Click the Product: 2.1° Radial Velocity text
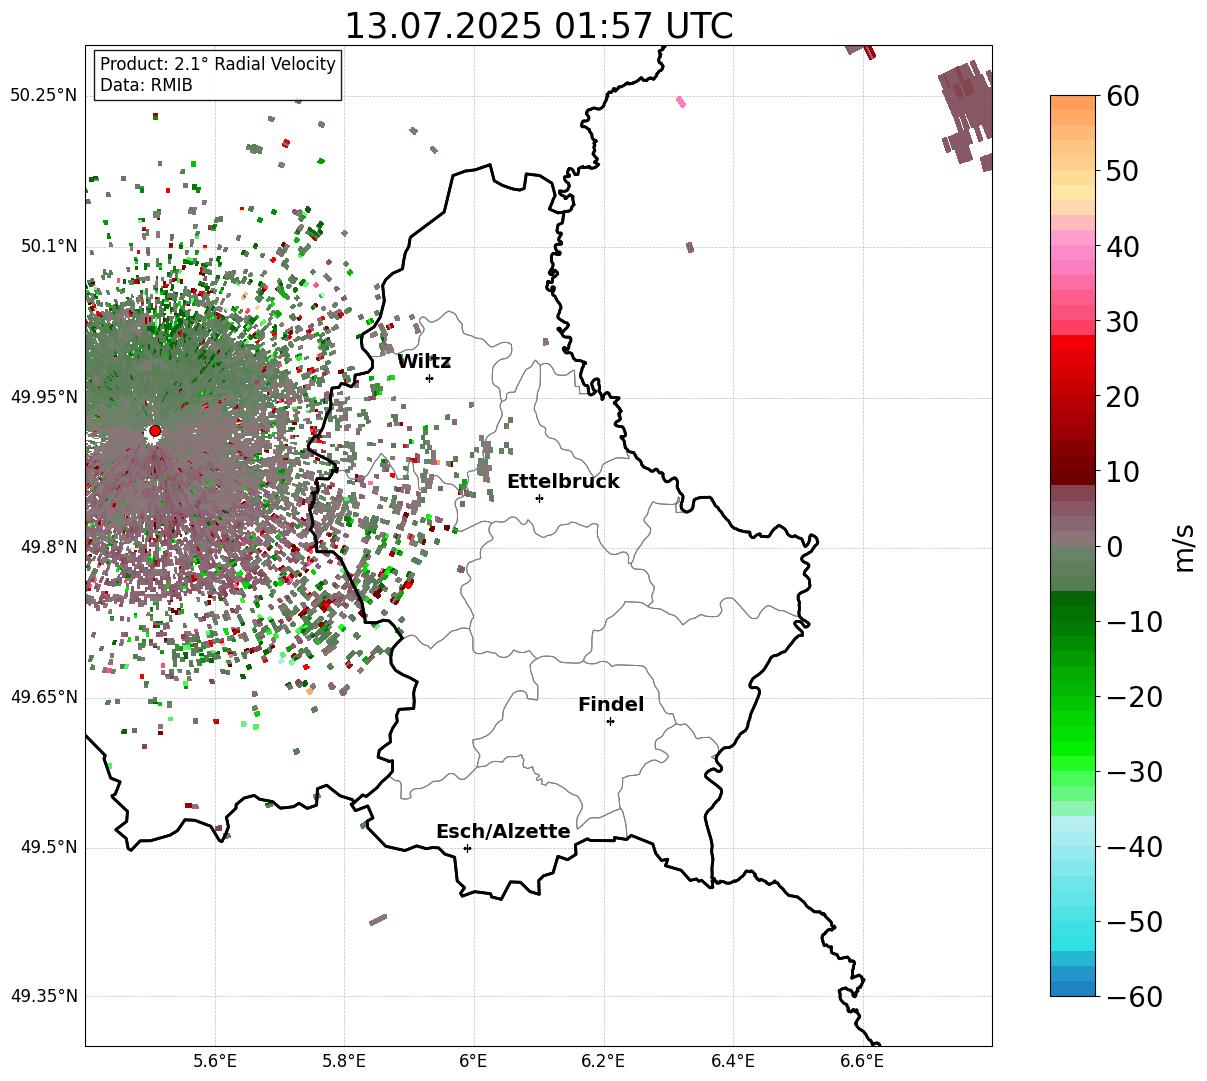Viewport: 1207px width, 1081px height. point(218,64)
